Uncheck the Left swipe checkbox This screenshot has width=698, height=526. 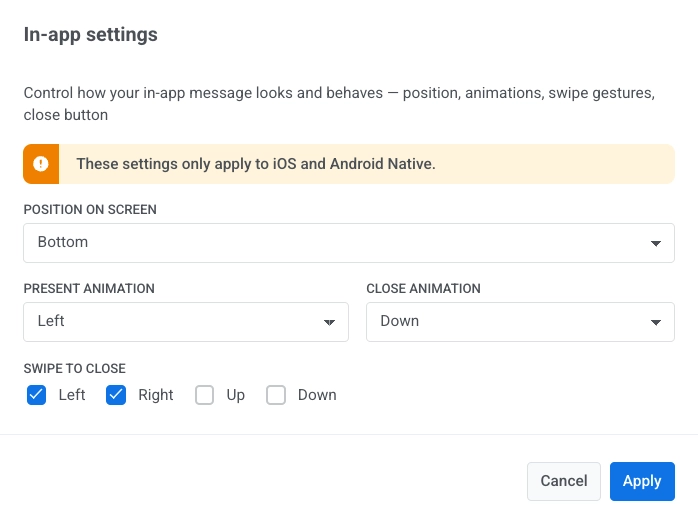(37, 395)
